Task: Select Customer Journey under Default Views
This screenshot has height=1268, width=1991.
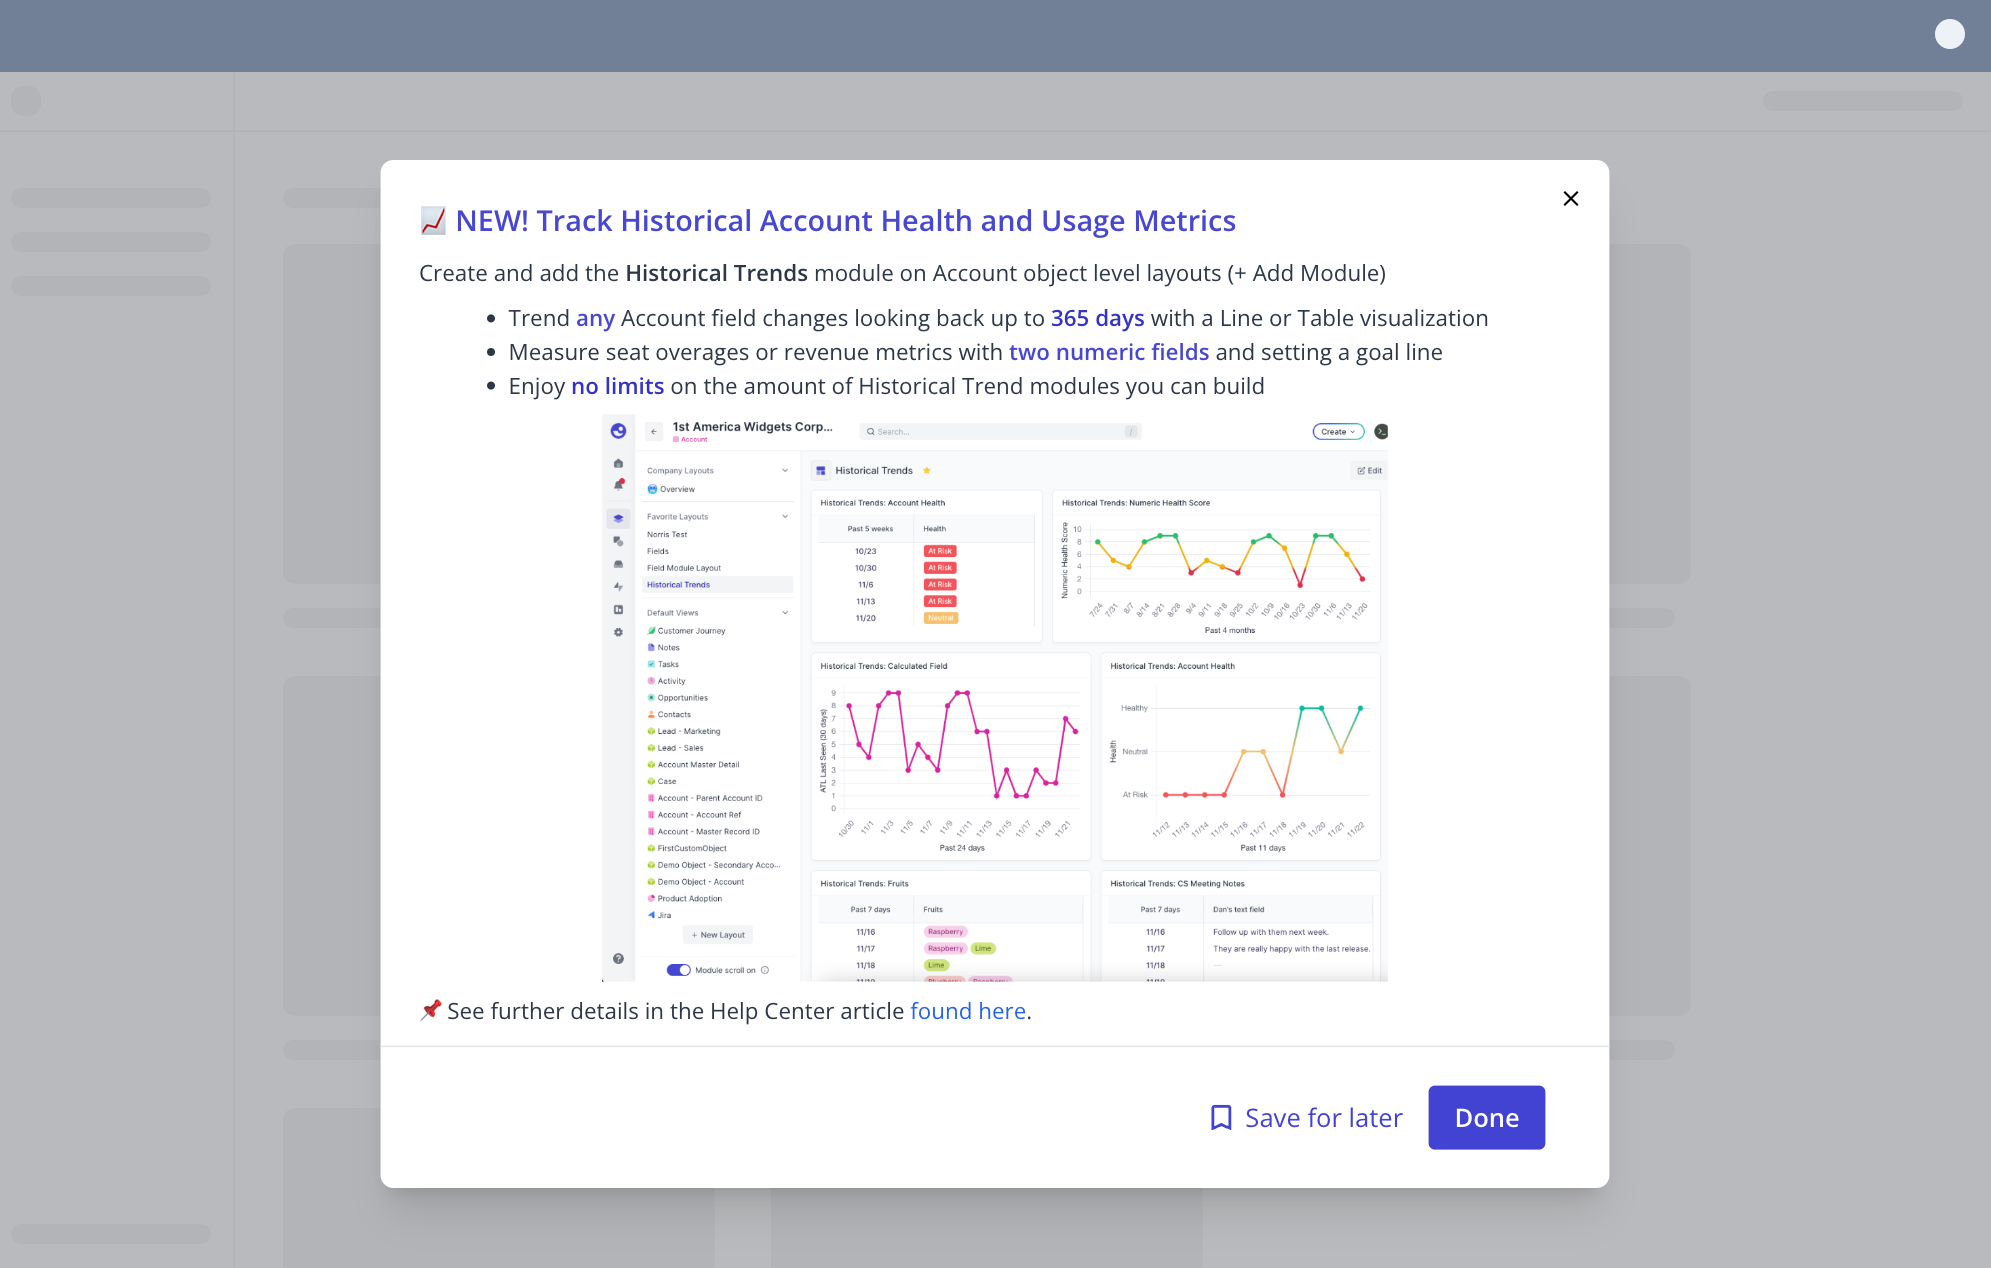Action: tap(691, 631)
